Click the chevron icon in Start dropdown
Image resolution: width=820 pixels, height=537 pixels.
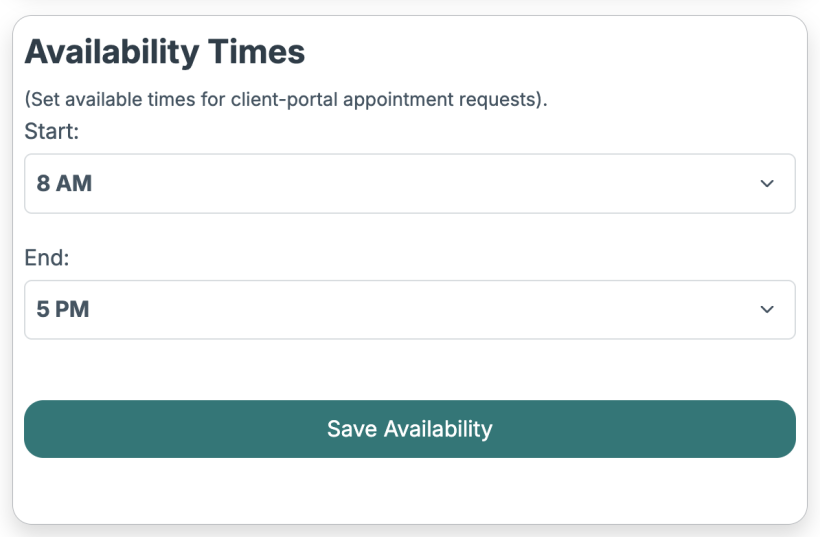(x=767, y=184)
